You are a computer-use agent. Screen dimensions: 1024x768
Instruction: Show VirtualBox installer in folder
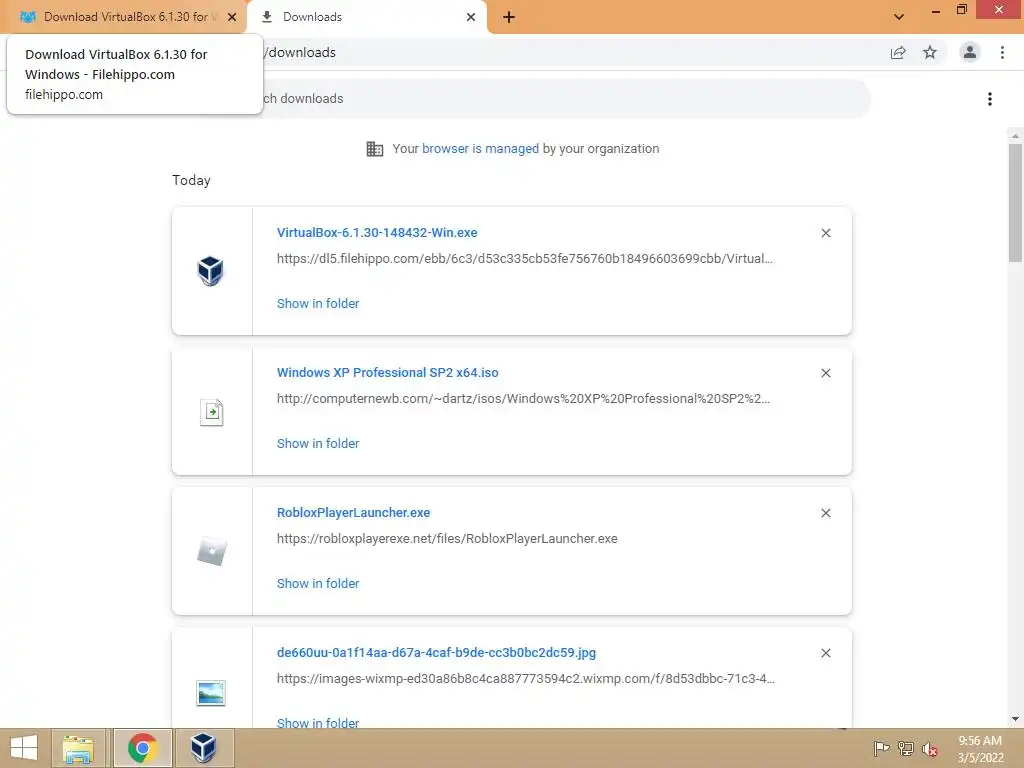318,303
